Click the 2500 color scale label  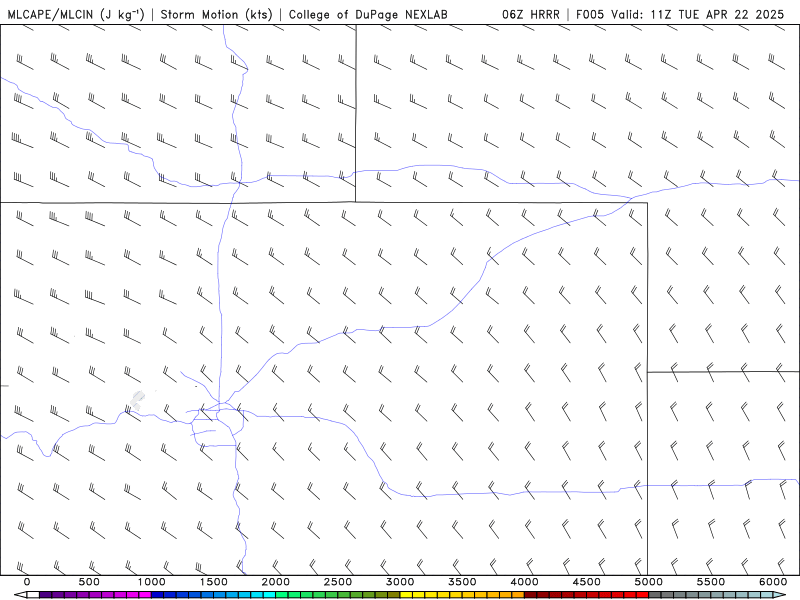pyautogui.click(x=338, y=582)
